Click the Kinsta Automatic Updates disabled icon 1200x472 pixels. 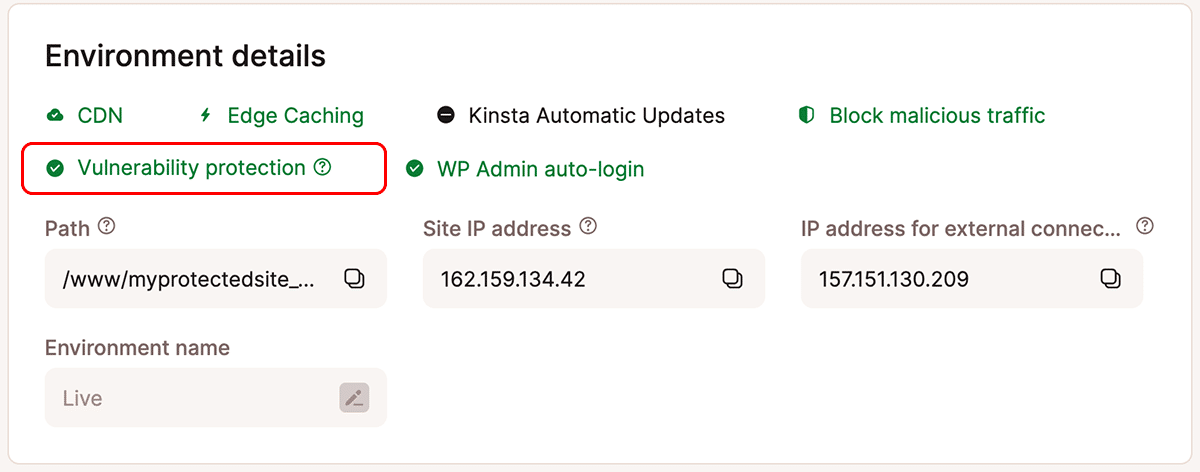coord(446,115)
